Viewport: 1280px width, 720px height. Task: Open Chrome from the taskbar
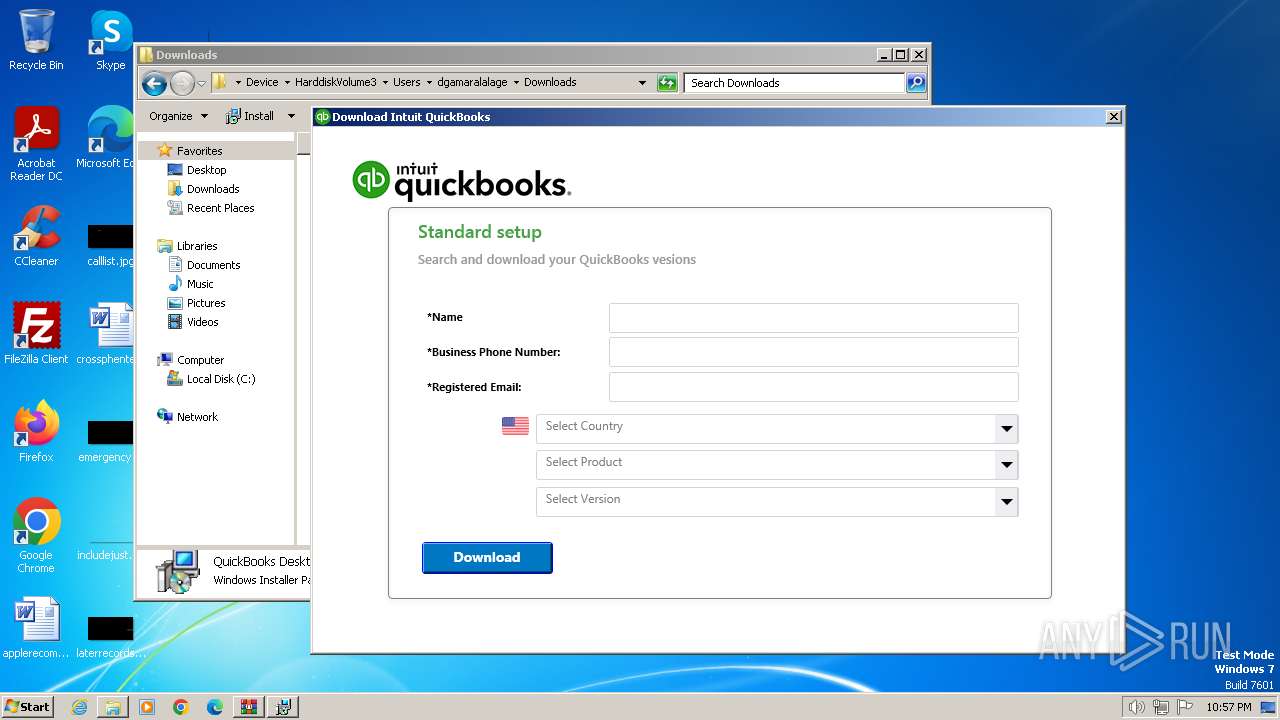click(x=181, y=707)
